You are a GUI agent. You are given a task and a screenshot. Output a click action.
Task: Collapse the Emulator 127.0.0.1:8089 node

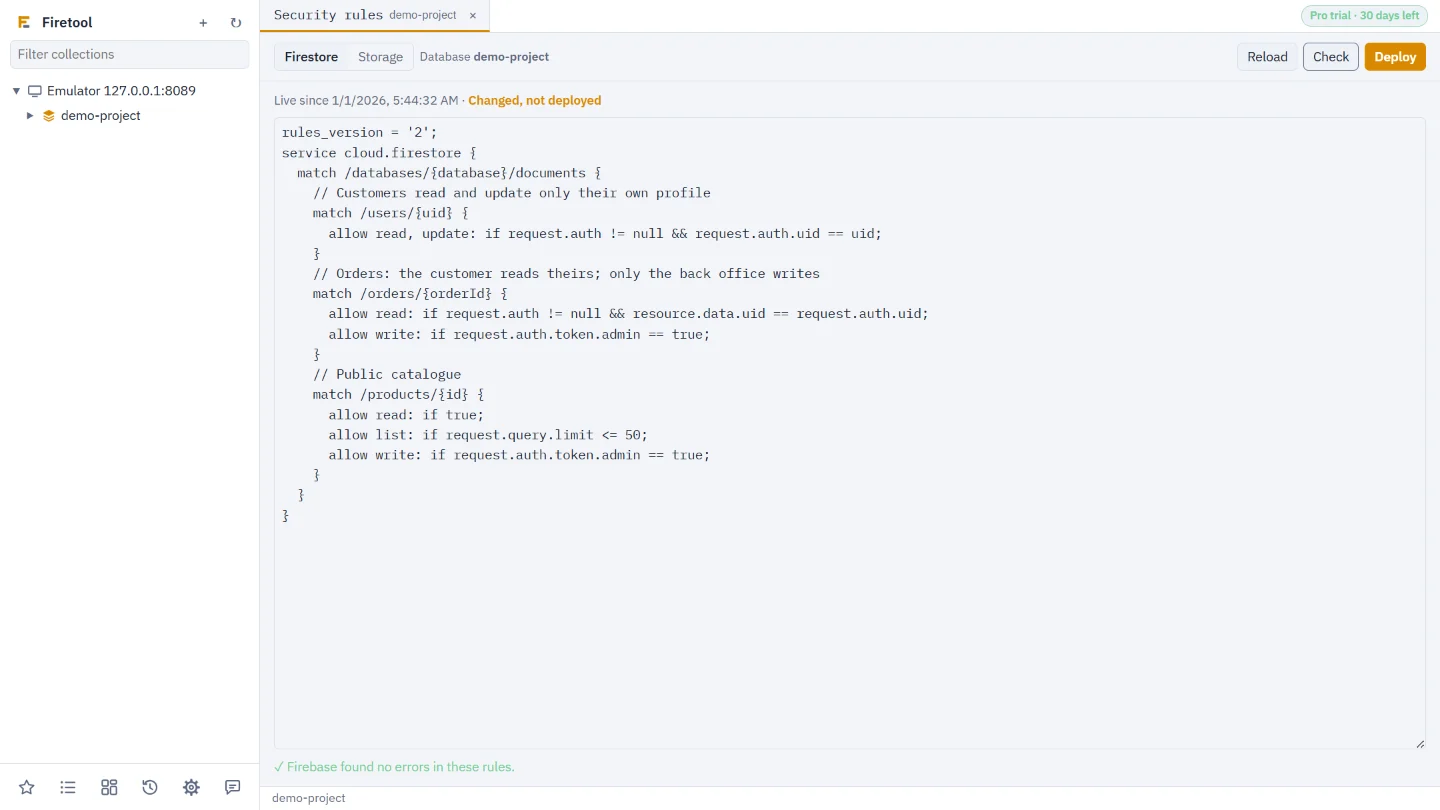[x=16, y=91]
